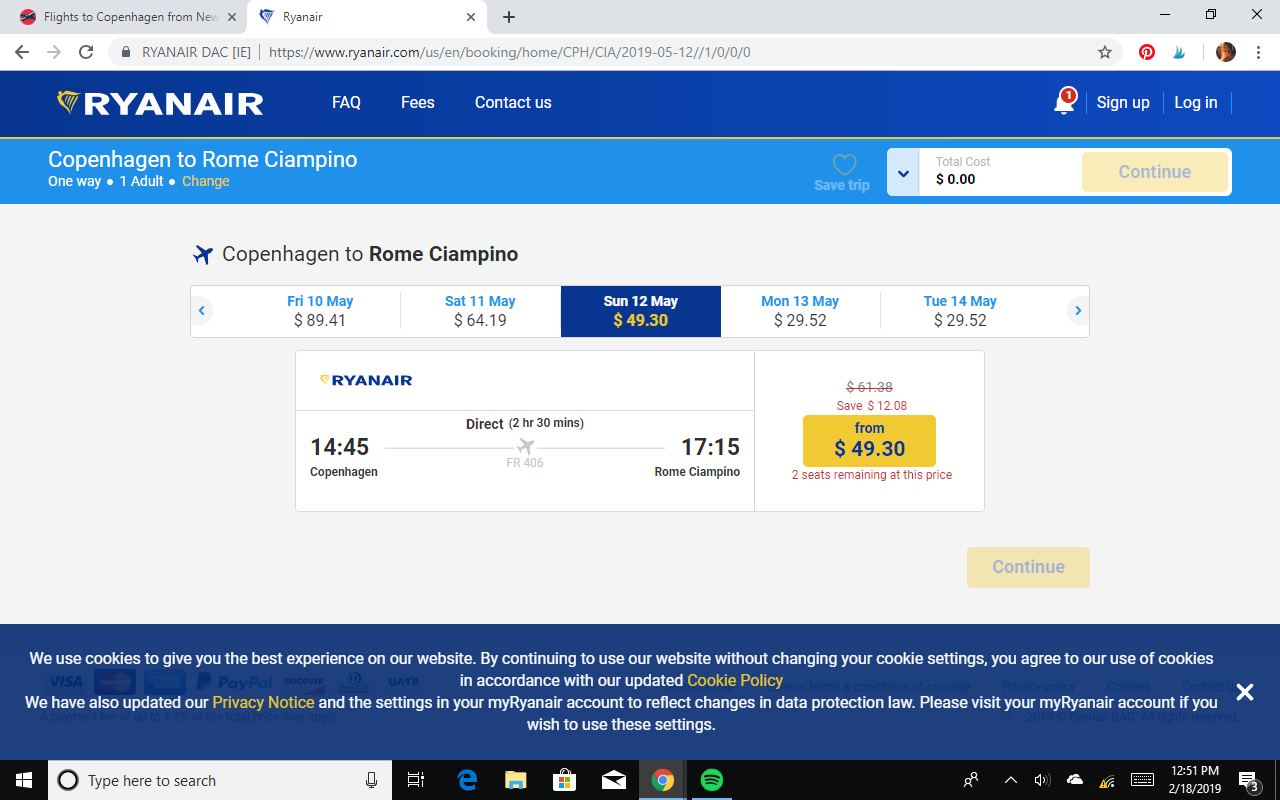Click the struck-through $61.38 price

[870, 387]
